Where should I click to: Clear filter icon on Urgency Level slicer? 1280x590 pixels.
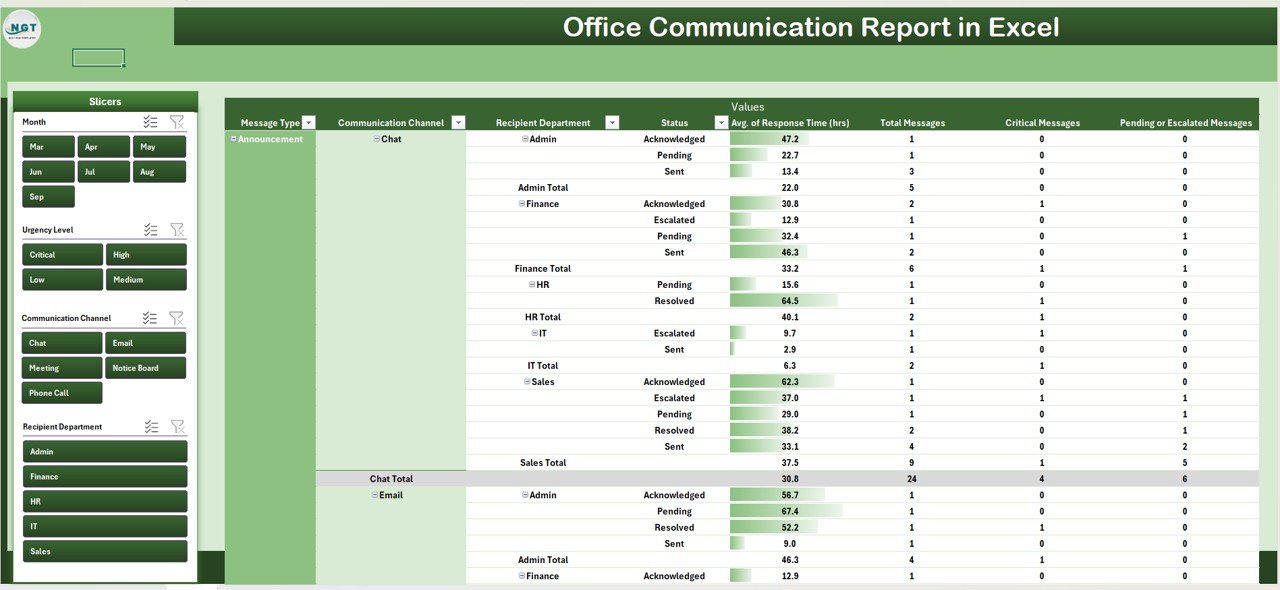coord(176,230)
